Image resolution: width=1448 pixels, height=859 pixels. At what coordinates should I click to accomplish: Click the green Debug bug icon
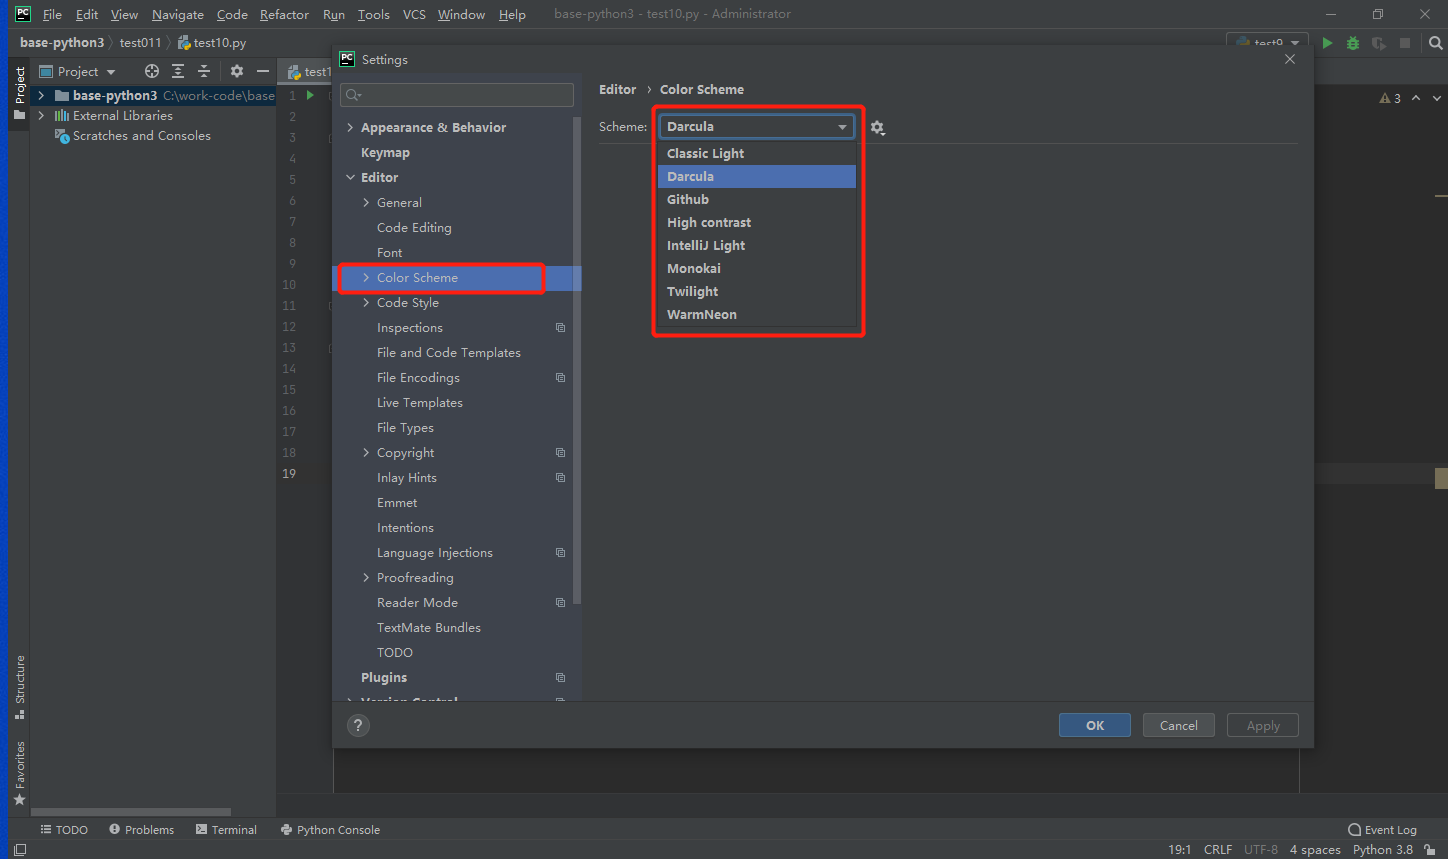pos(1353,43)
